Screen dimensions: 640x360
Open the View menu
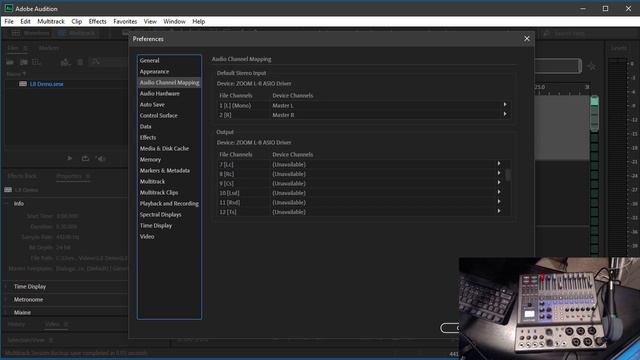click(x=150, y=21)
